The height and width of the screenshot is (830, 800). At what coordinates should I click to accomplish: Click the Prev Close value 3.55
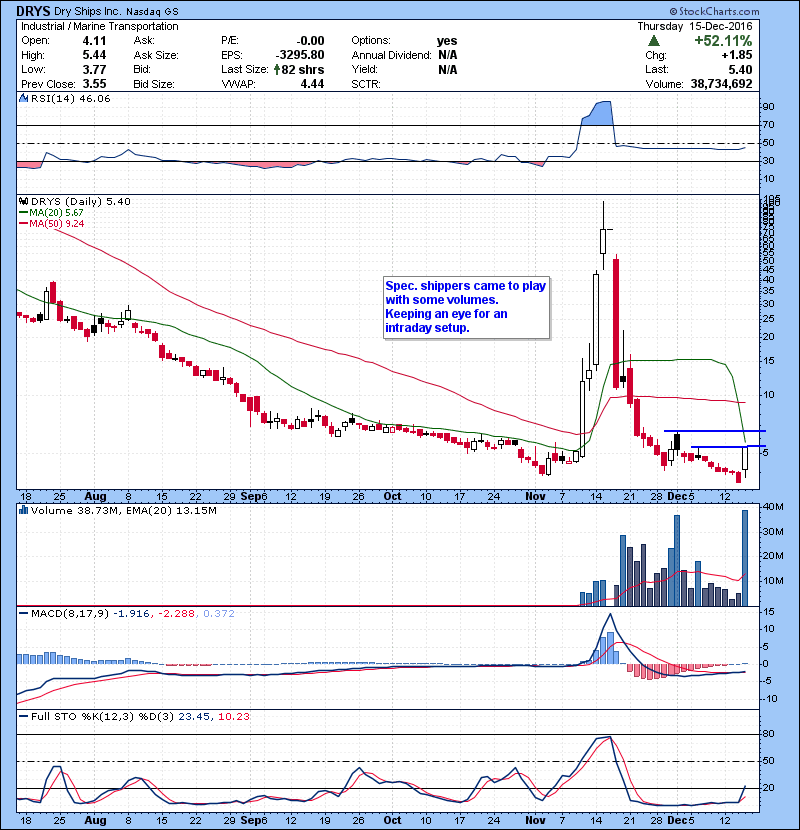[x=94, y=84]
